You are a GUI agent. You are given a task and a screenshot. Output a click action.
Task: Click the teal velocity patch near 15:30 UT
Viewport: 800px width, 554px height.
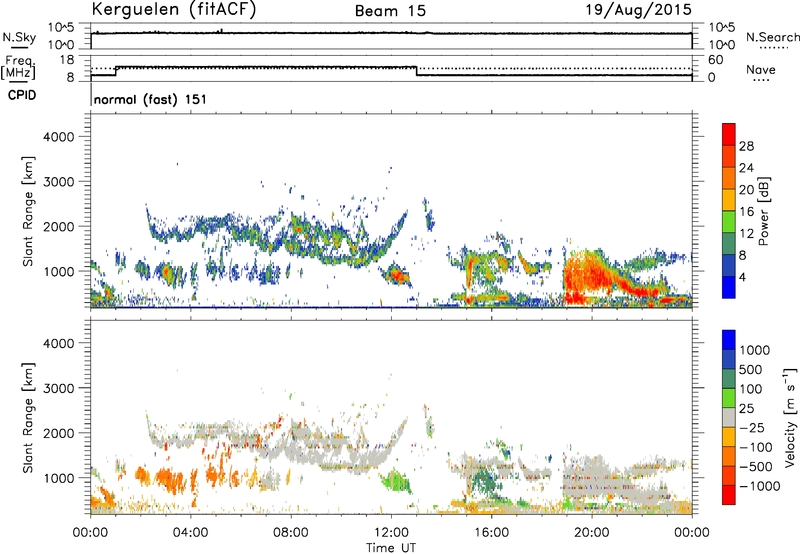(482, 480)
